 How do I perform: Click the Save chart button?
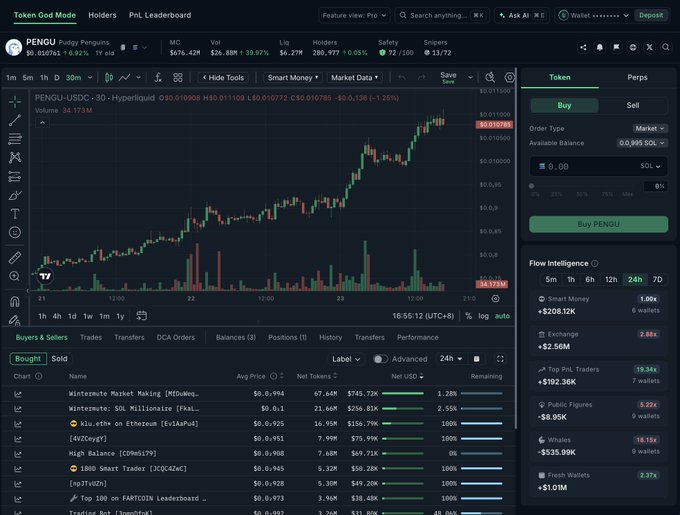(448, 78)
